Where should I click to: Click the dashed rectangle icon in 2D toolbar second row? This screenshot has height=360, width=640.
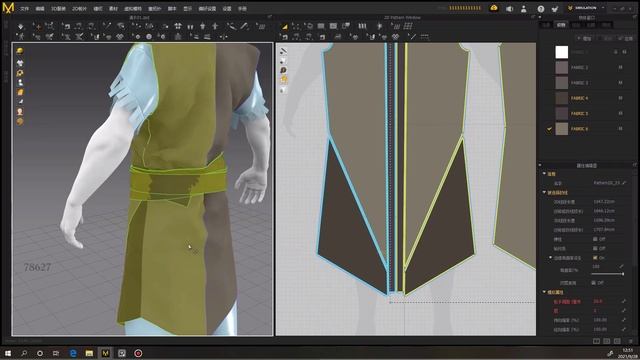click(x=425, y=37)
